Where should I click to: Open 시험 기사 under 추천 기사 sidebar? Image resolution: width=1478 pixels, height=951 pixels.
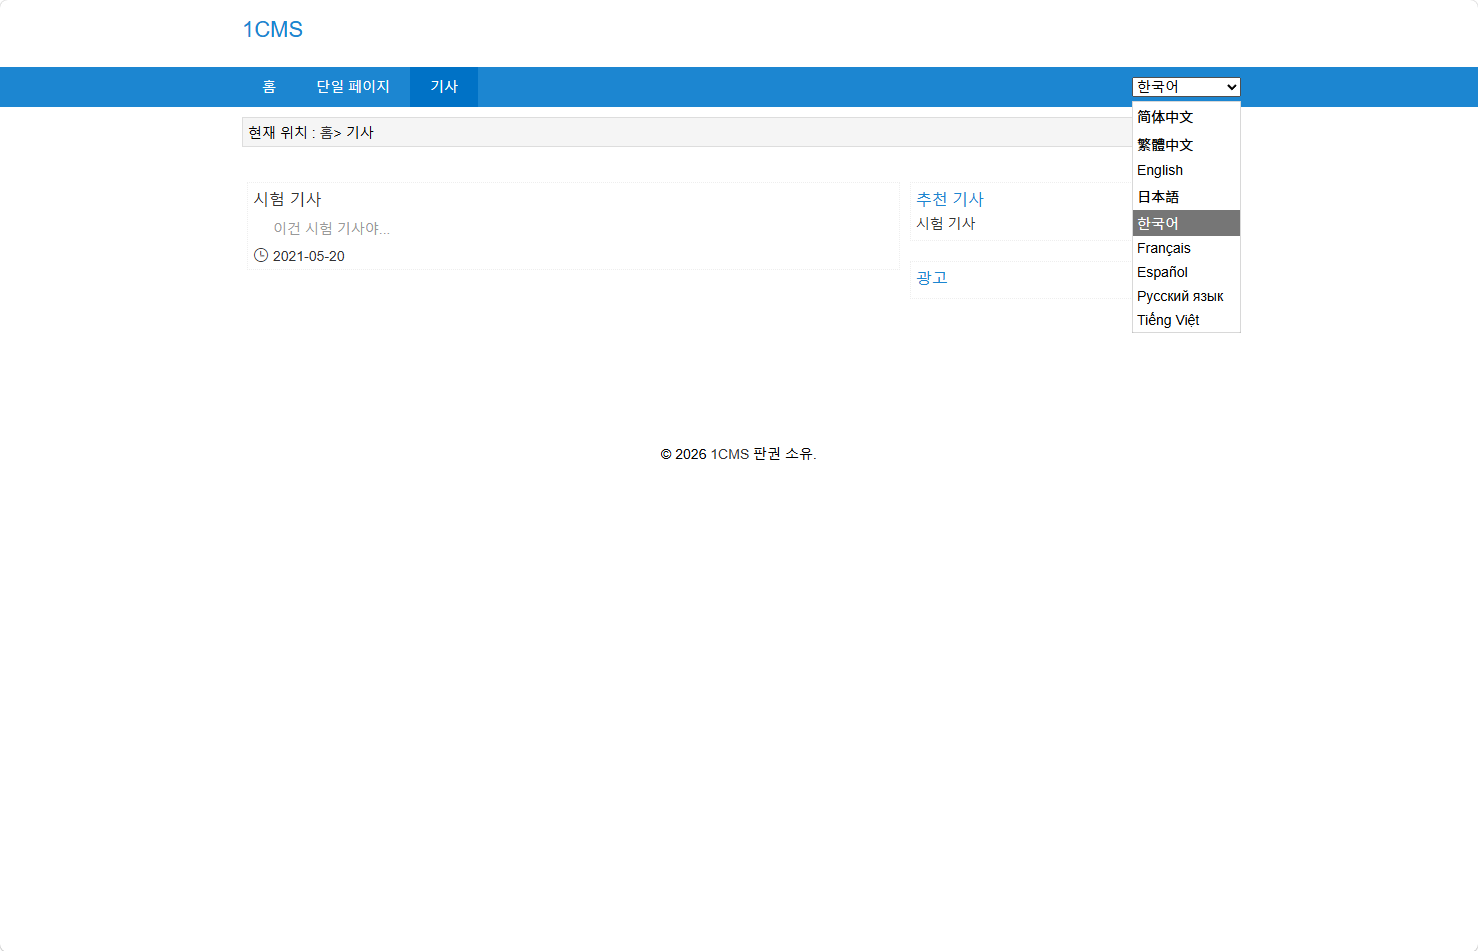946,223
